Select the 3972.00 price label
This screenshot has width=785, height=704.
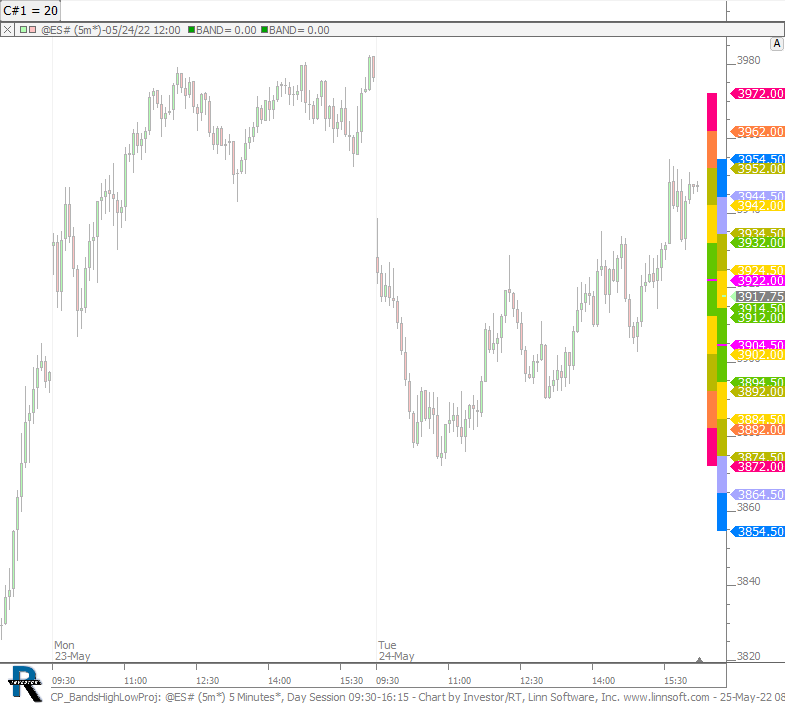tap(758, 94)
